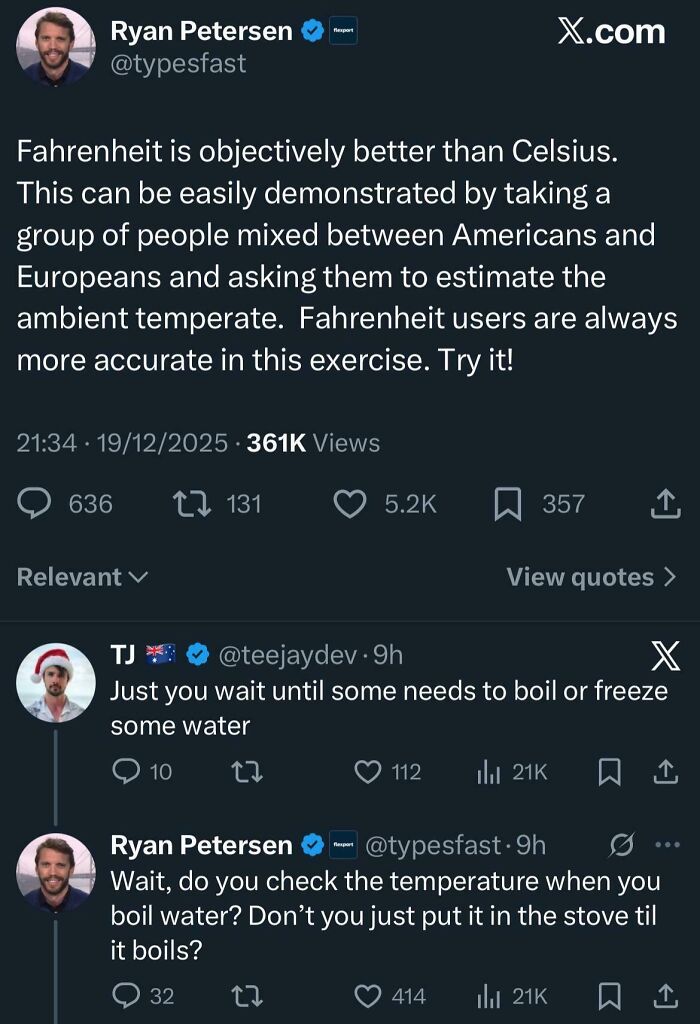Click the flexport affiliation badge

point(345,30)
